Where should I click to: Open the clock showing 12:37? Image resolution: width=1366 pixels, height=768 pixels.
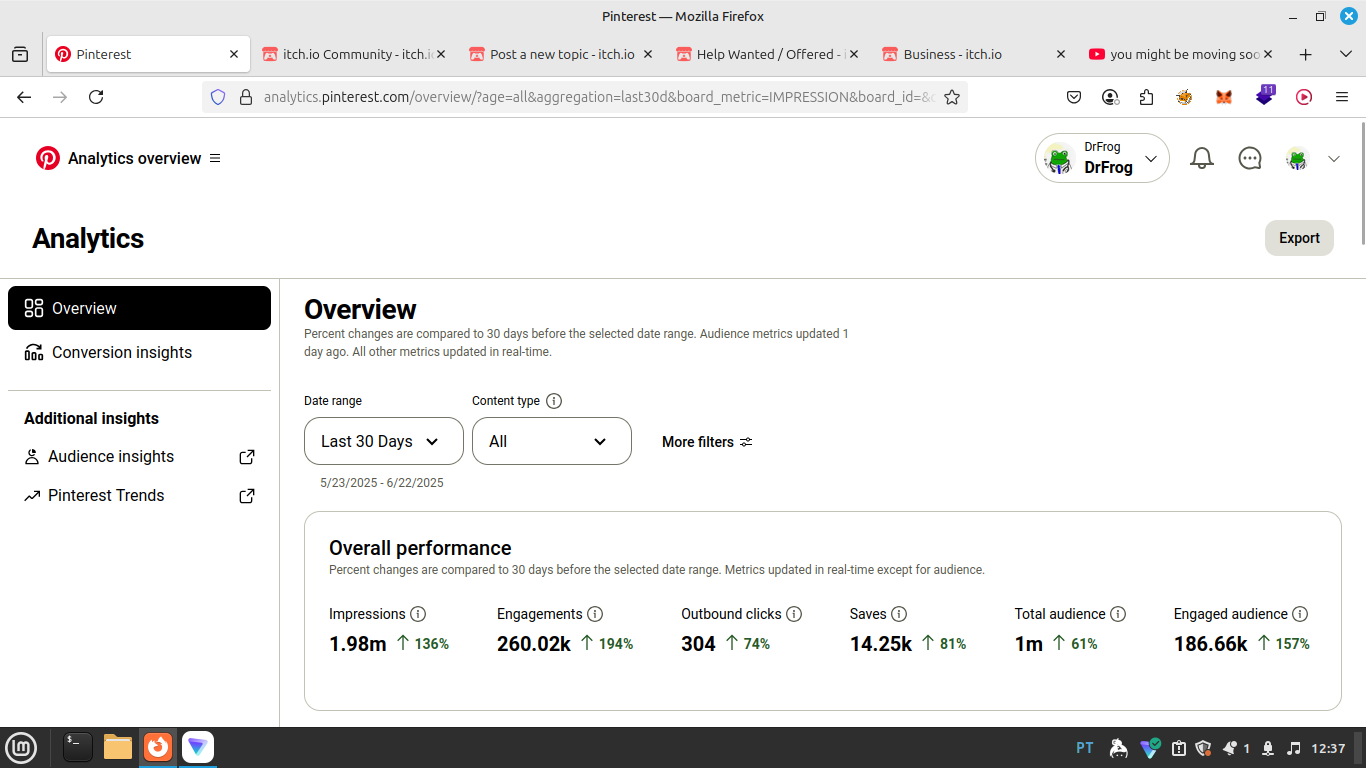click(1328, 748)
